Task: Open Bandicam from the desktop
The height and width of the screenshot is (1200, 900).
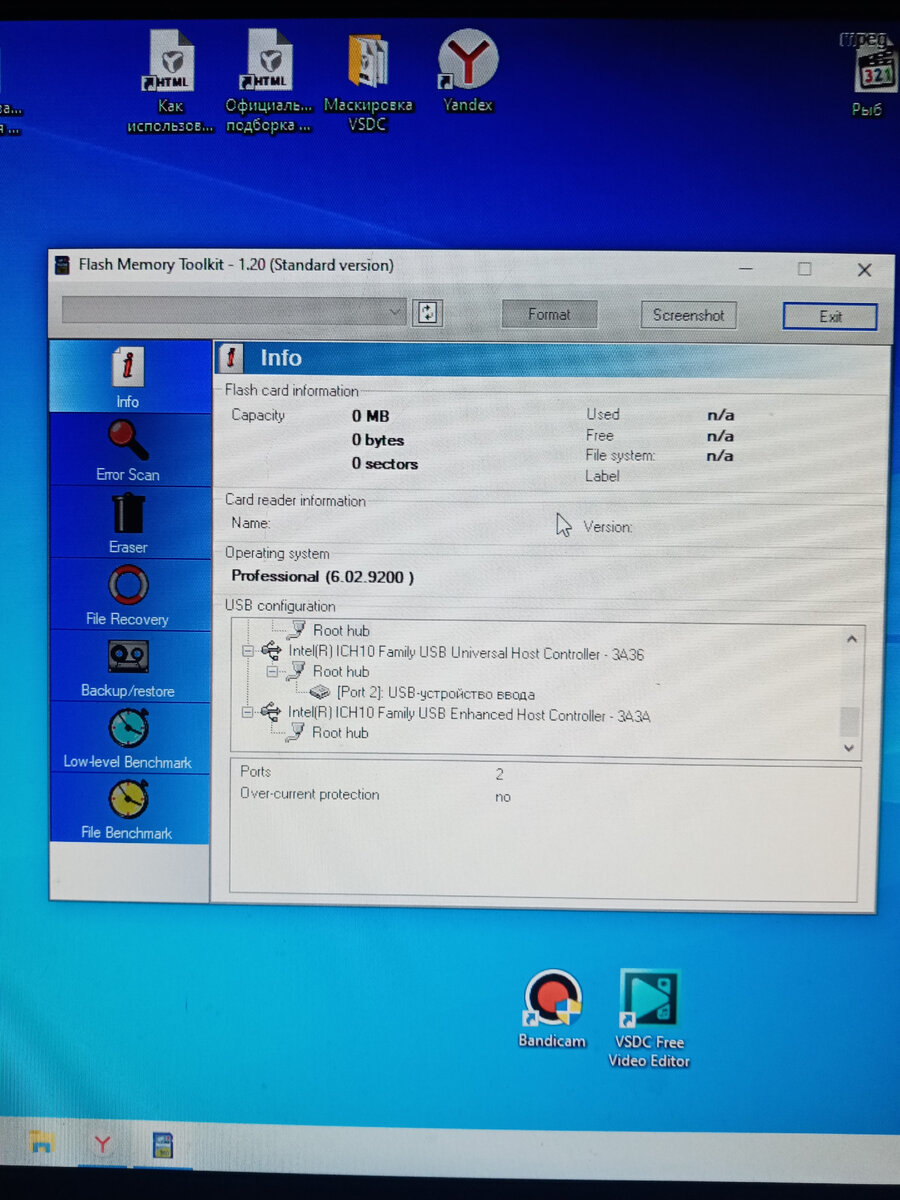Action: click(551, 1000)
